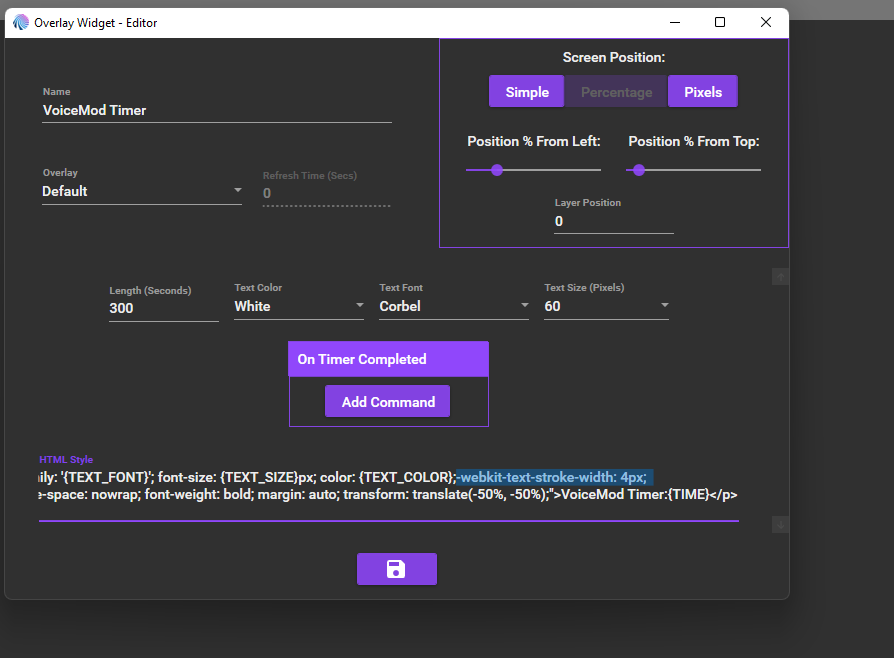Image resolution: width=894 pixels, height=658 pixels.
Task: Expand the Text Size (Pixels) dropdown
Action: 605,307
